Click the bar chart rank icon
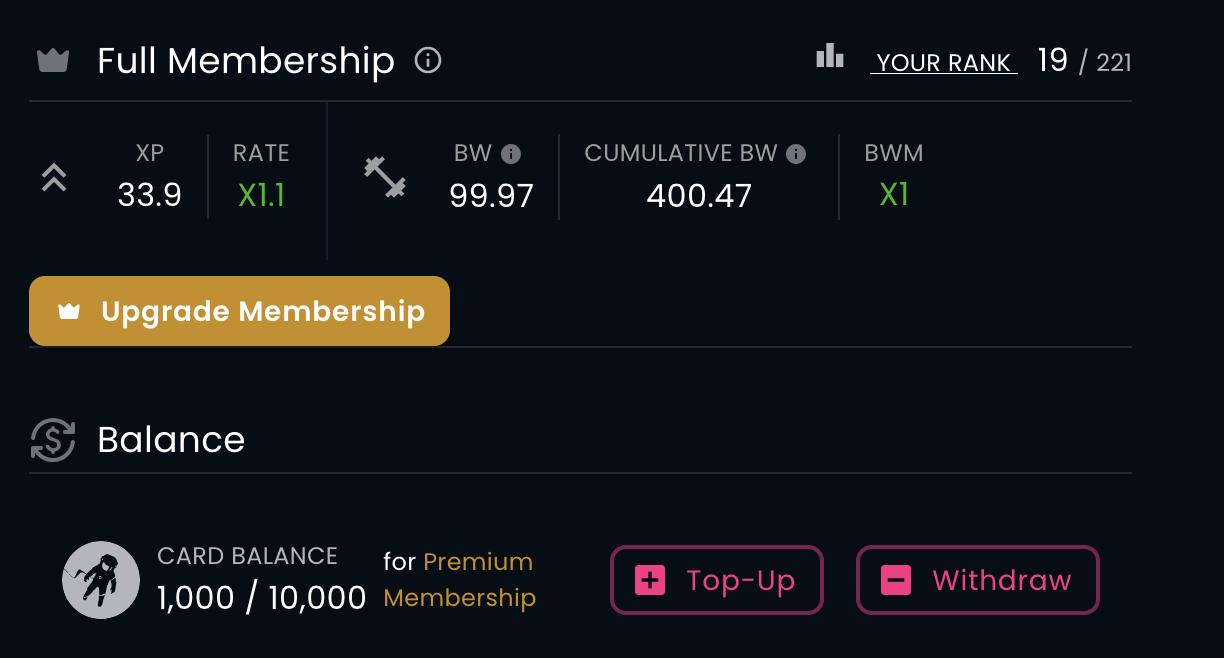The width and height of the screenshot is (1224, 658). 830,57
